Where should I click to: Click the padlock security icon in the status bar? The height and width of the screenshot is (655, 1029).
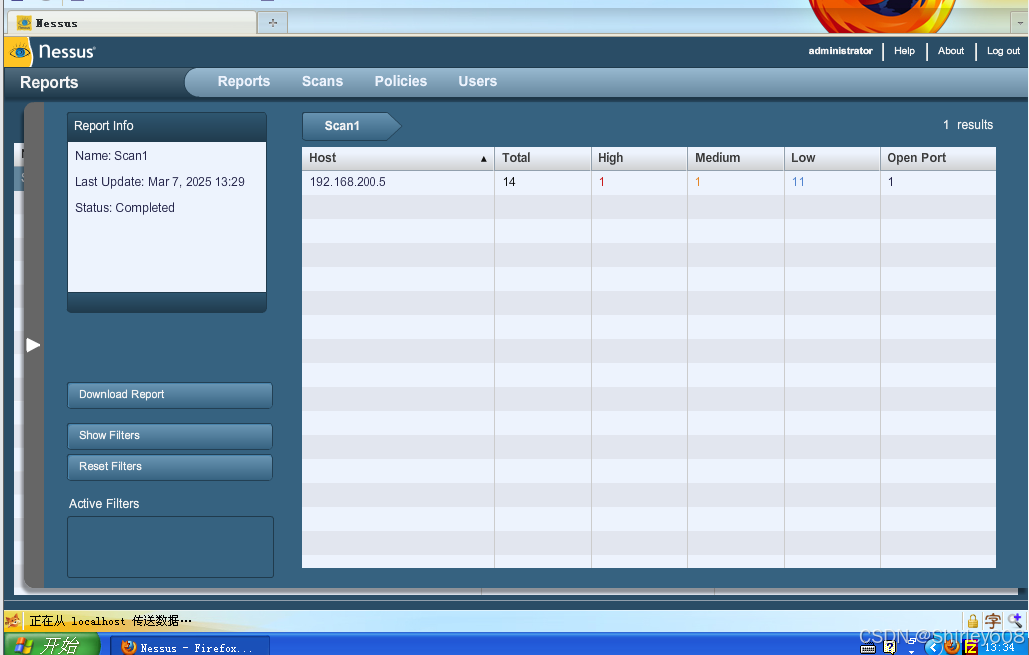coord(973,621)
